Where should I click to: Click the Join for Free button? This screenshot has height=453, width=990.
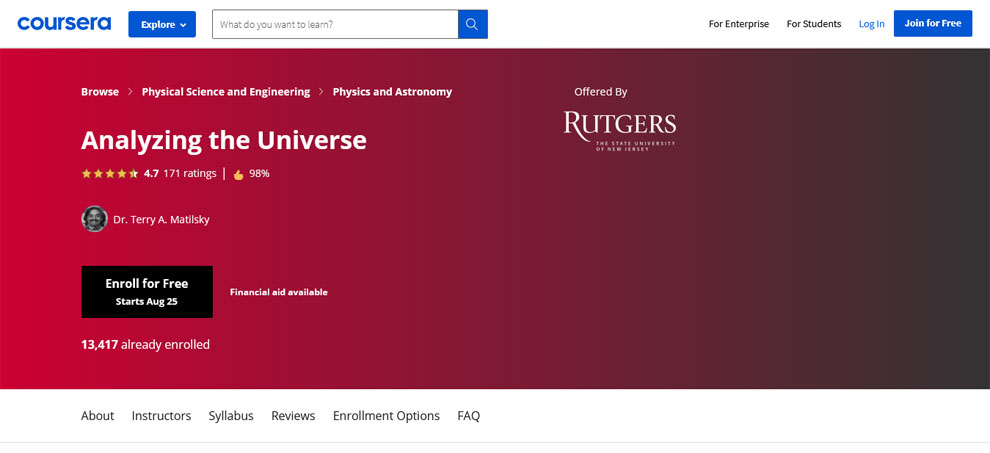pos(933,23)
